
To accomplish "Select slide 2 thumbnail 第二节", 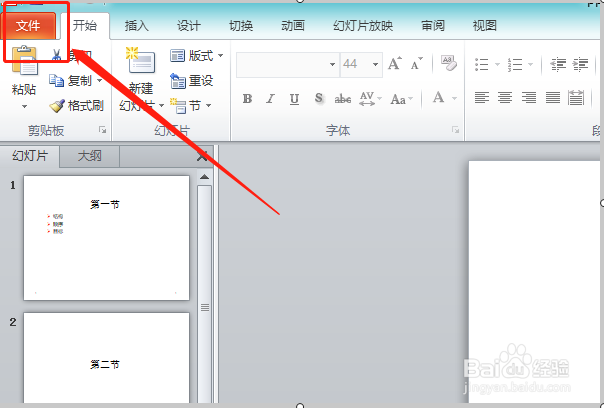I will click(x=106, y=358).
